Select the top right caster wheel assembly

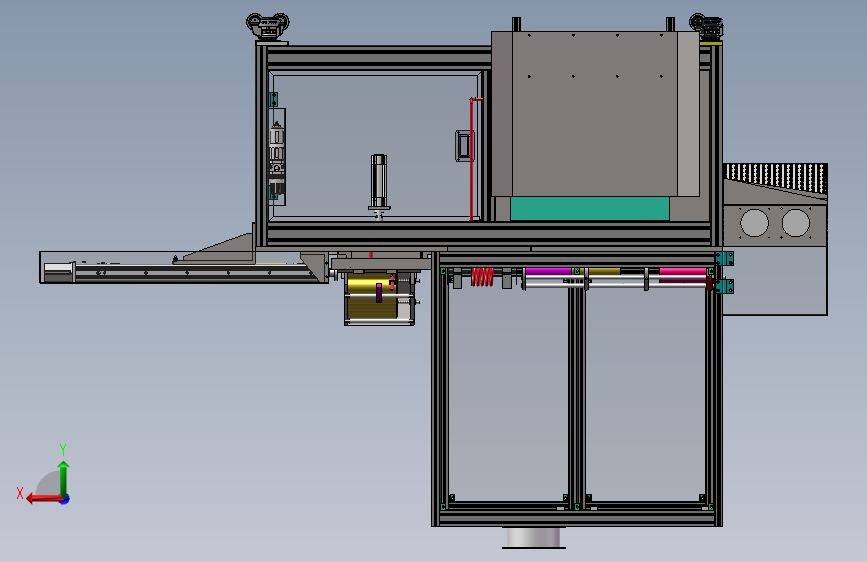706,27
